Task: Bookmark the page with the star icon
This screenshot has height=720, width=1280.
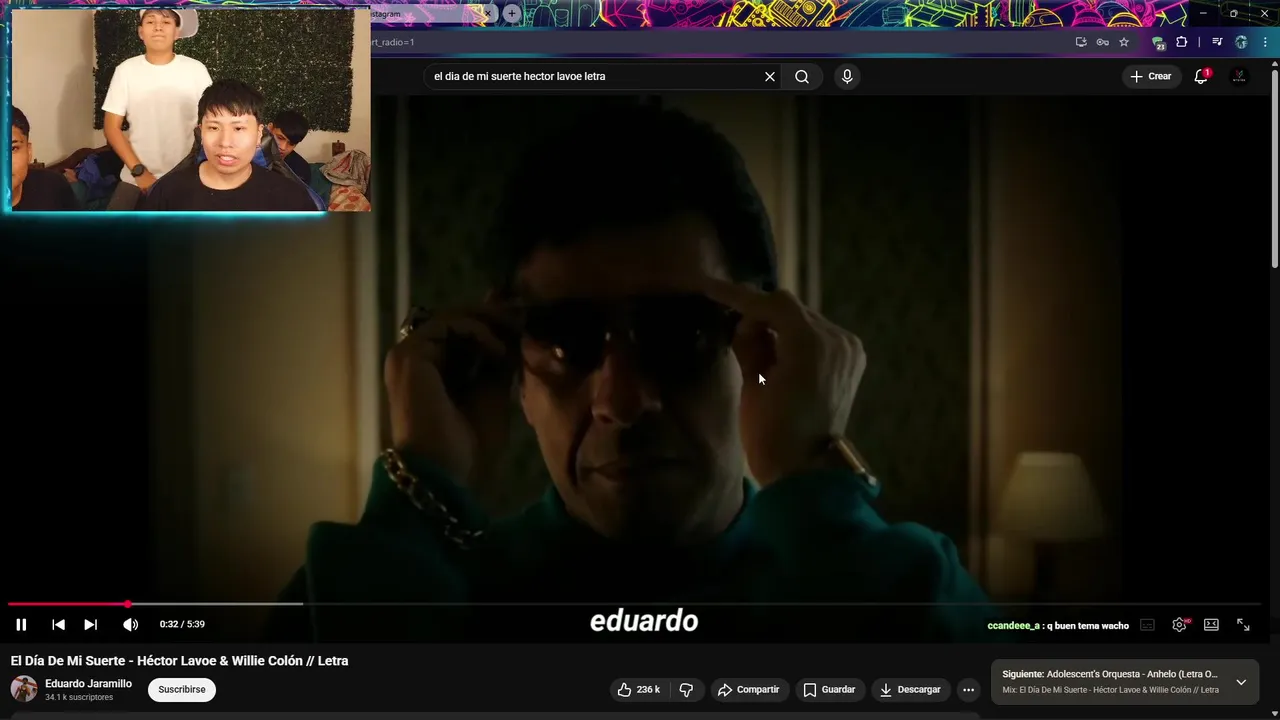Action: [1124, 42]
